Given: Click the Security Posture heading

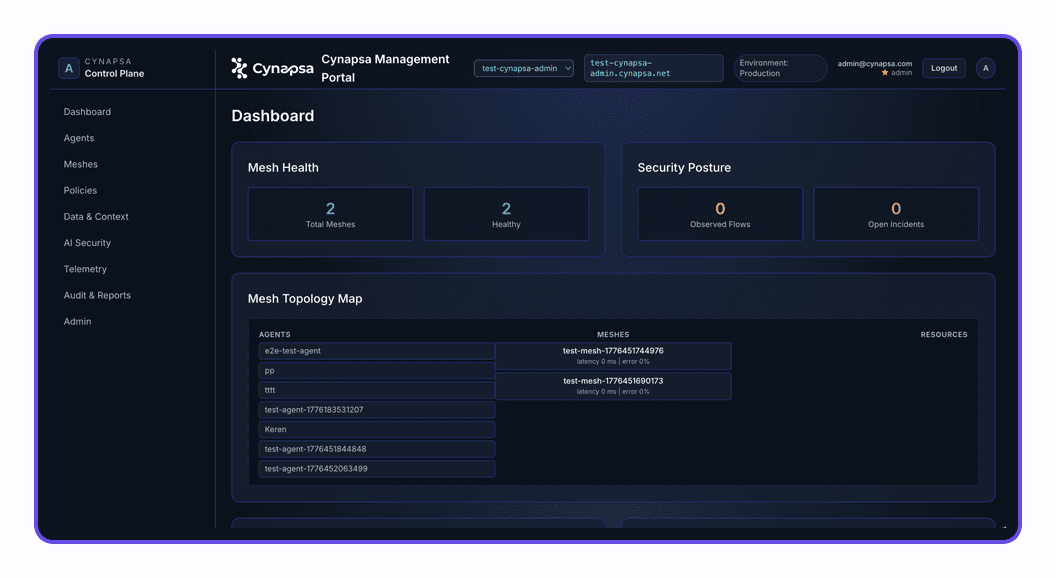Looking at the screenshot, I should [684, 168].
